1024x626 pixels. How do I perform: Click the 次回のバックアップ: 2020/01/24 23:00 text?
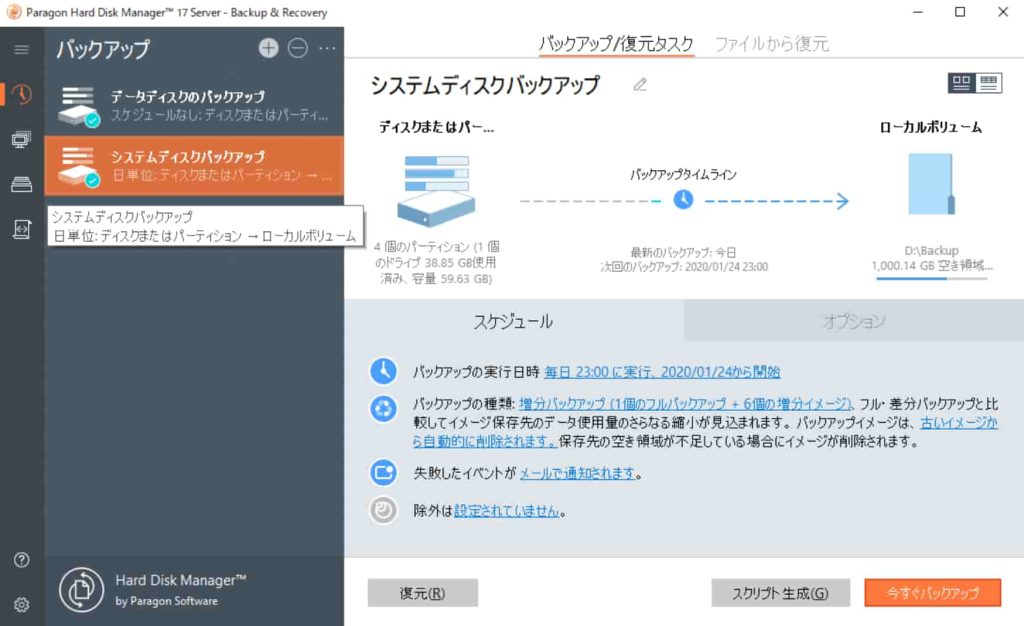[684, 267]
